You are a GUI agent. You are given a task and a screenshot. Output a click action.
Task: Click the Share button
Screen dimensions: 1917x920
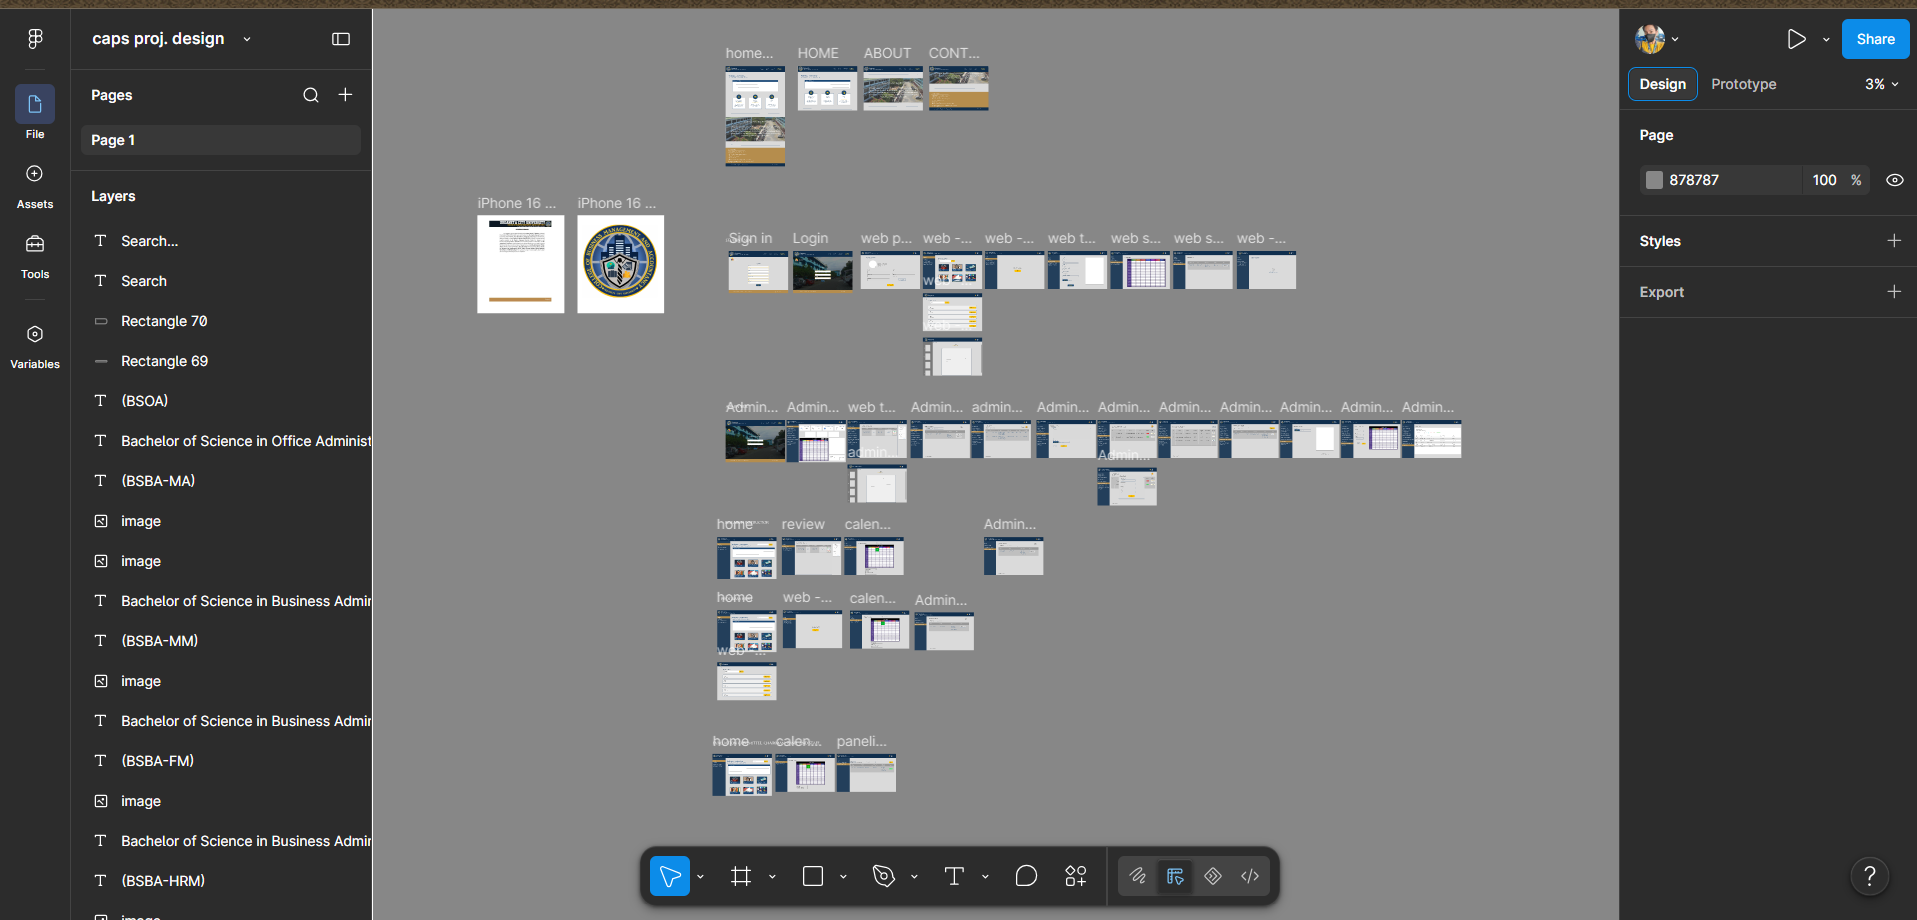click(x=1875, y=39)
